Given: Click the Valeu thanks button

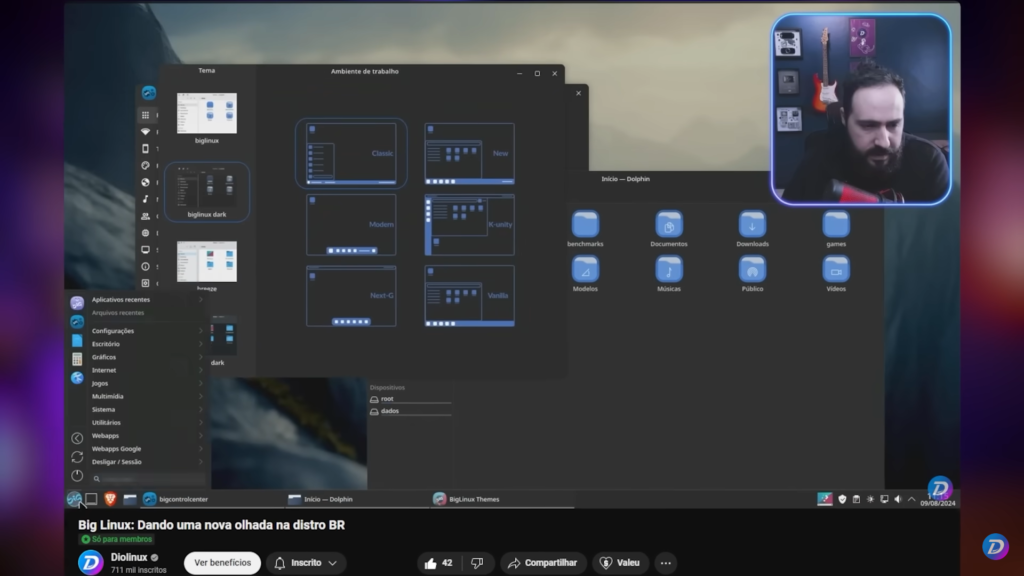Looking at the screenshot, I should [620, 563].
